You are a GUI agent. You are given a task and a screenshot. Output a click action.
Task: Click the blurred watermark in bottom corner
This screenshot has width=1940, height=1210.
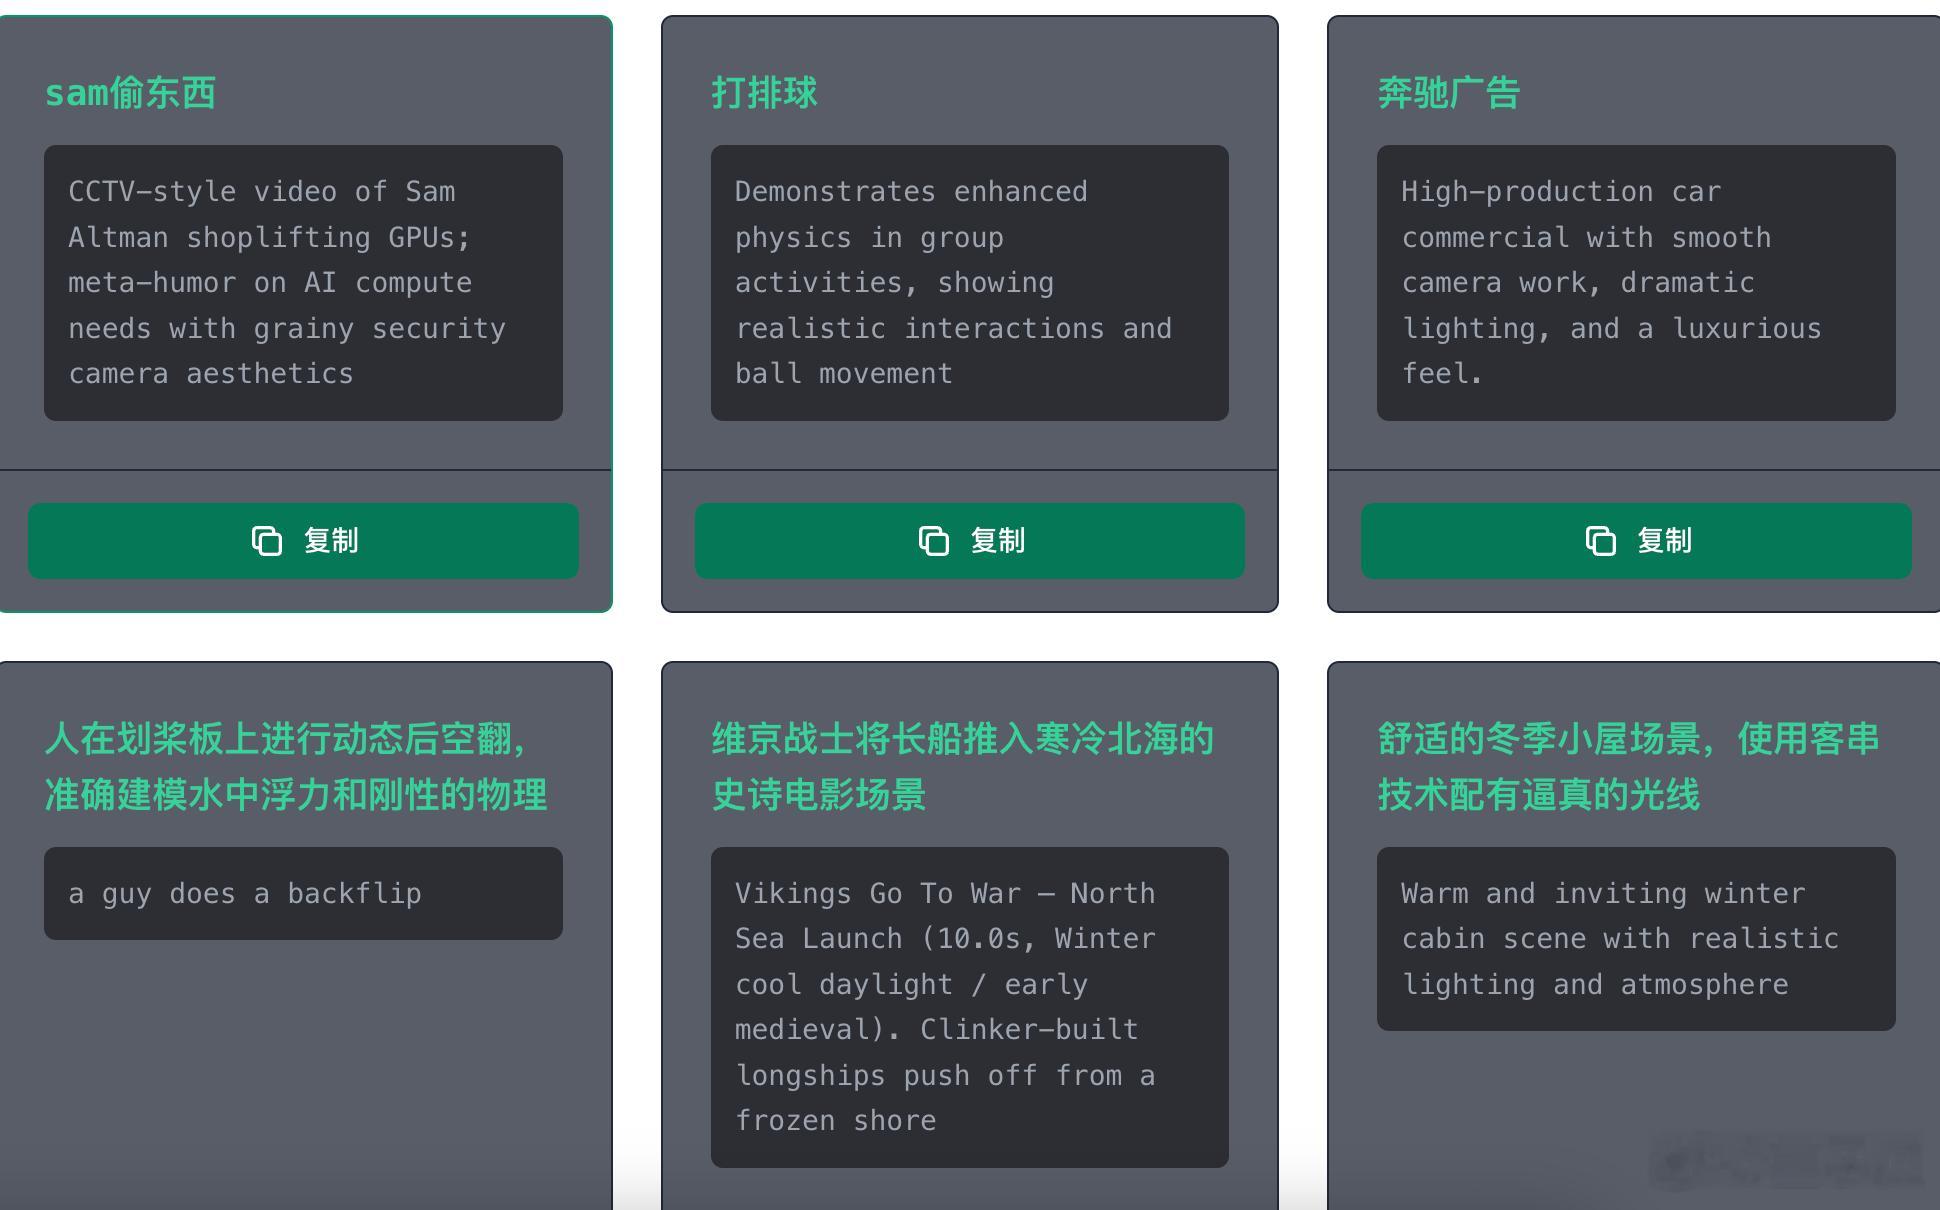click(1785, 1162)
